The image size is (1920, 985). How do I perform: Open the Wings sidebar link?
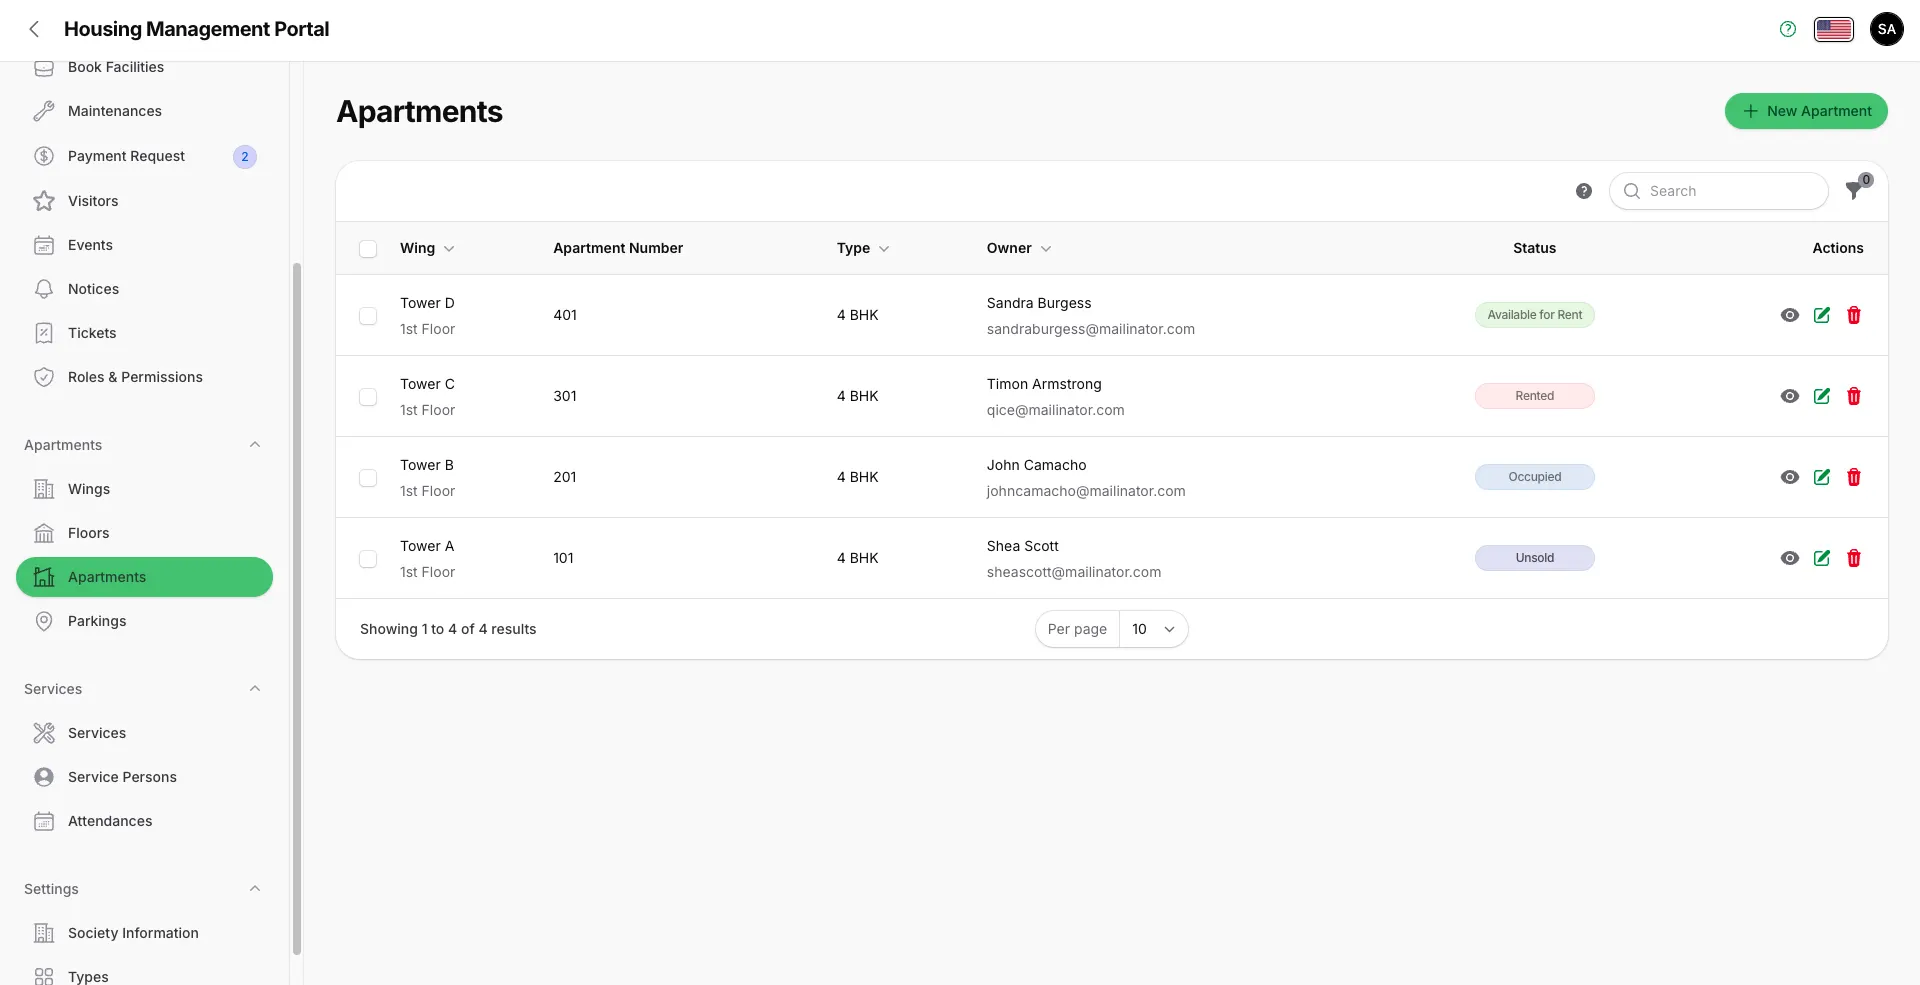pyautogui.click(x=89, y=489)
